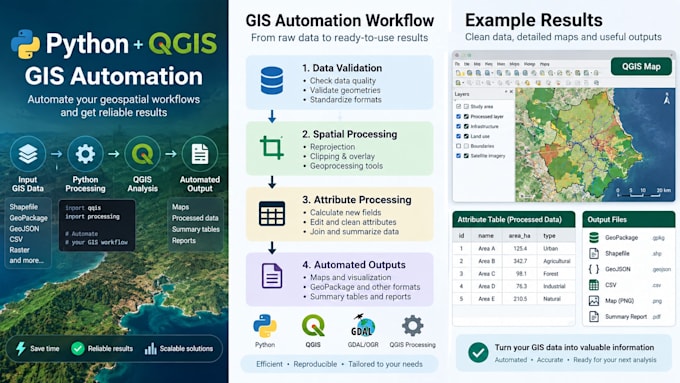The width and height of the screenshot is (680, 383).
Task: Click the Python Processing gear icon
Action: coord(85,154)
